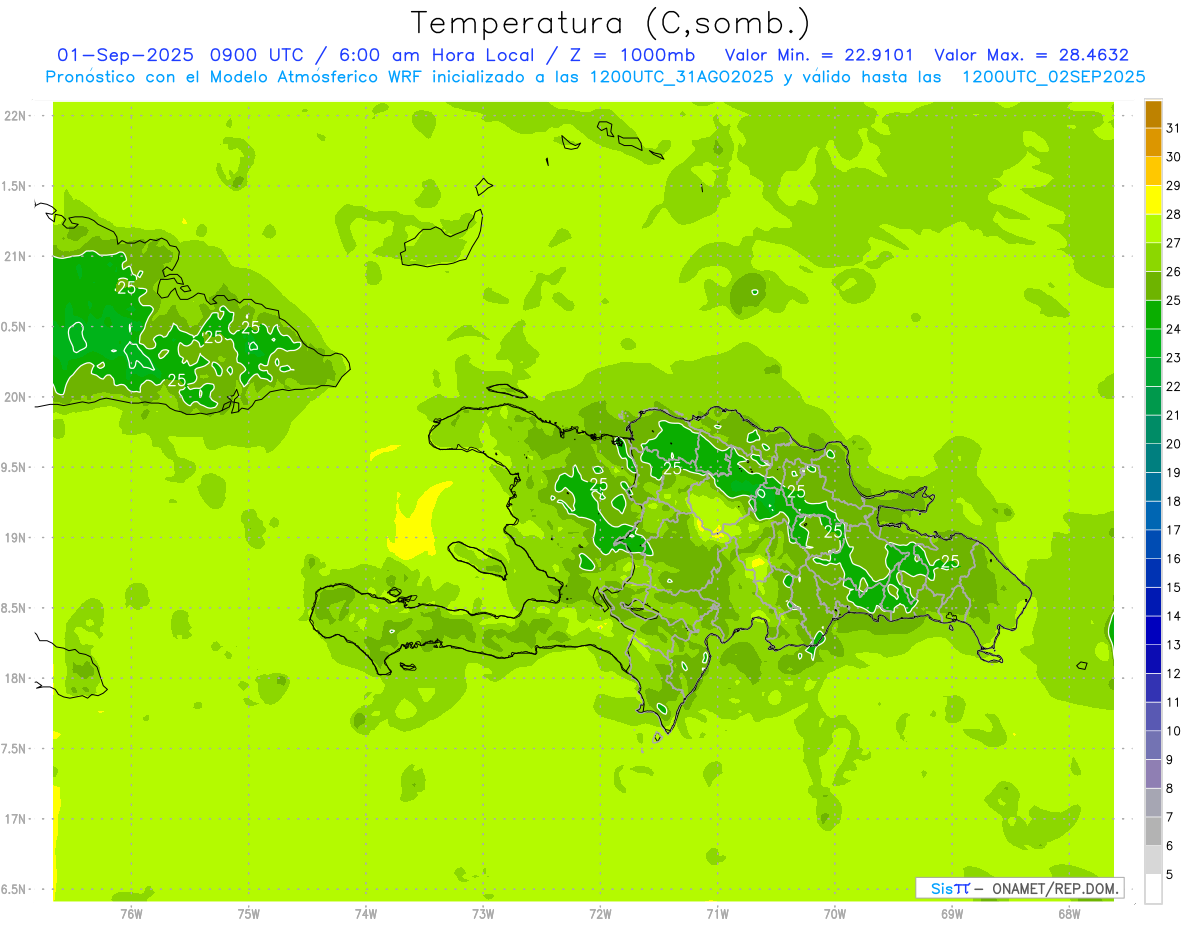Click the color scale label 31

pos(1174,128)
